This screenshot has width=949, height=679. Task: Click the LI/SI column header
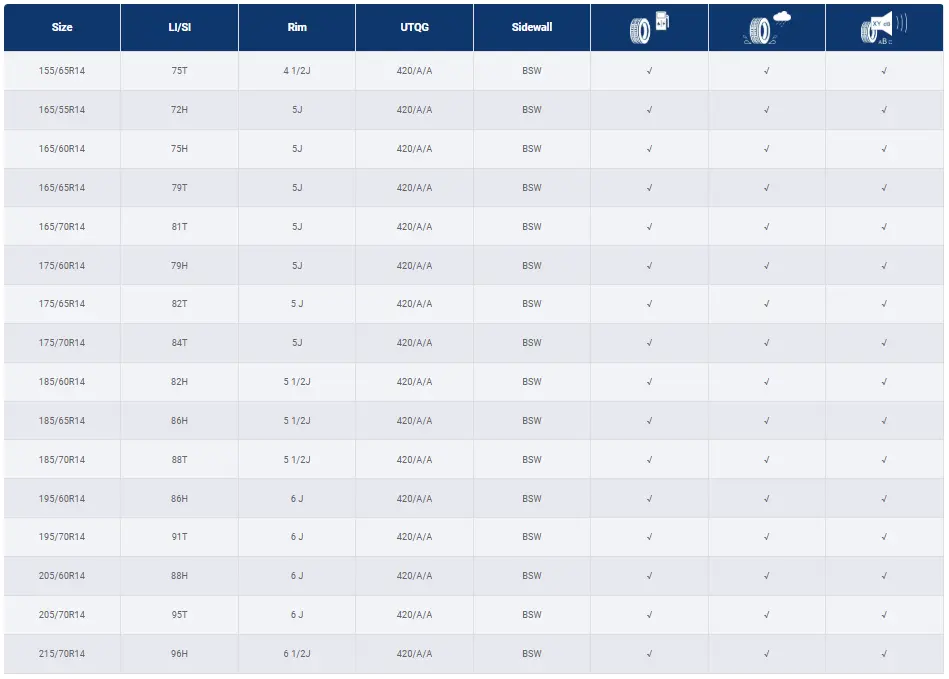click(x=179, y=28)
